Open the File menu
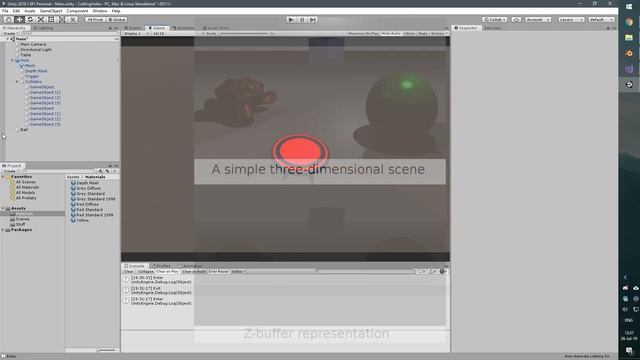640x360 pixels. (x=5, y=11)
